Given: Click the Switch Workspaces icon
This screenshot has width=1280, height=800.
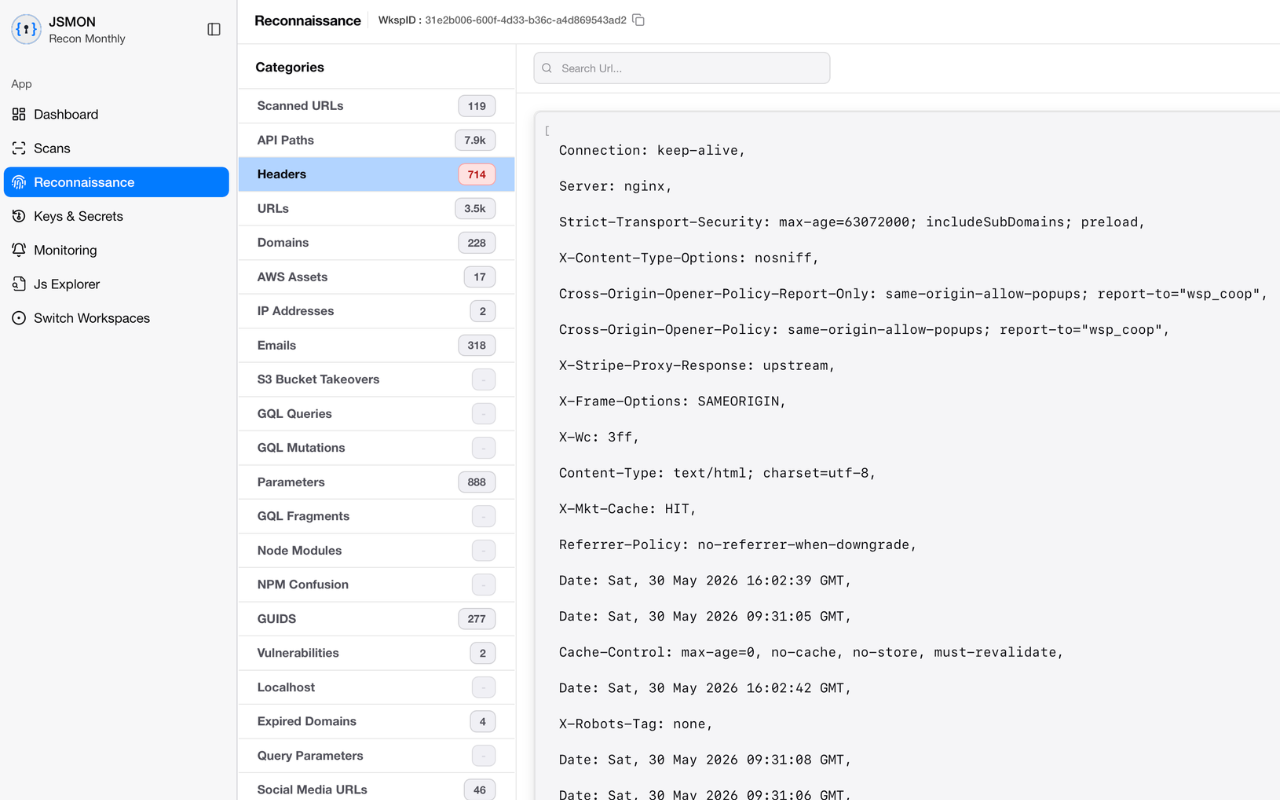Looking at the screenshot, I should click(x=19, y=318).
